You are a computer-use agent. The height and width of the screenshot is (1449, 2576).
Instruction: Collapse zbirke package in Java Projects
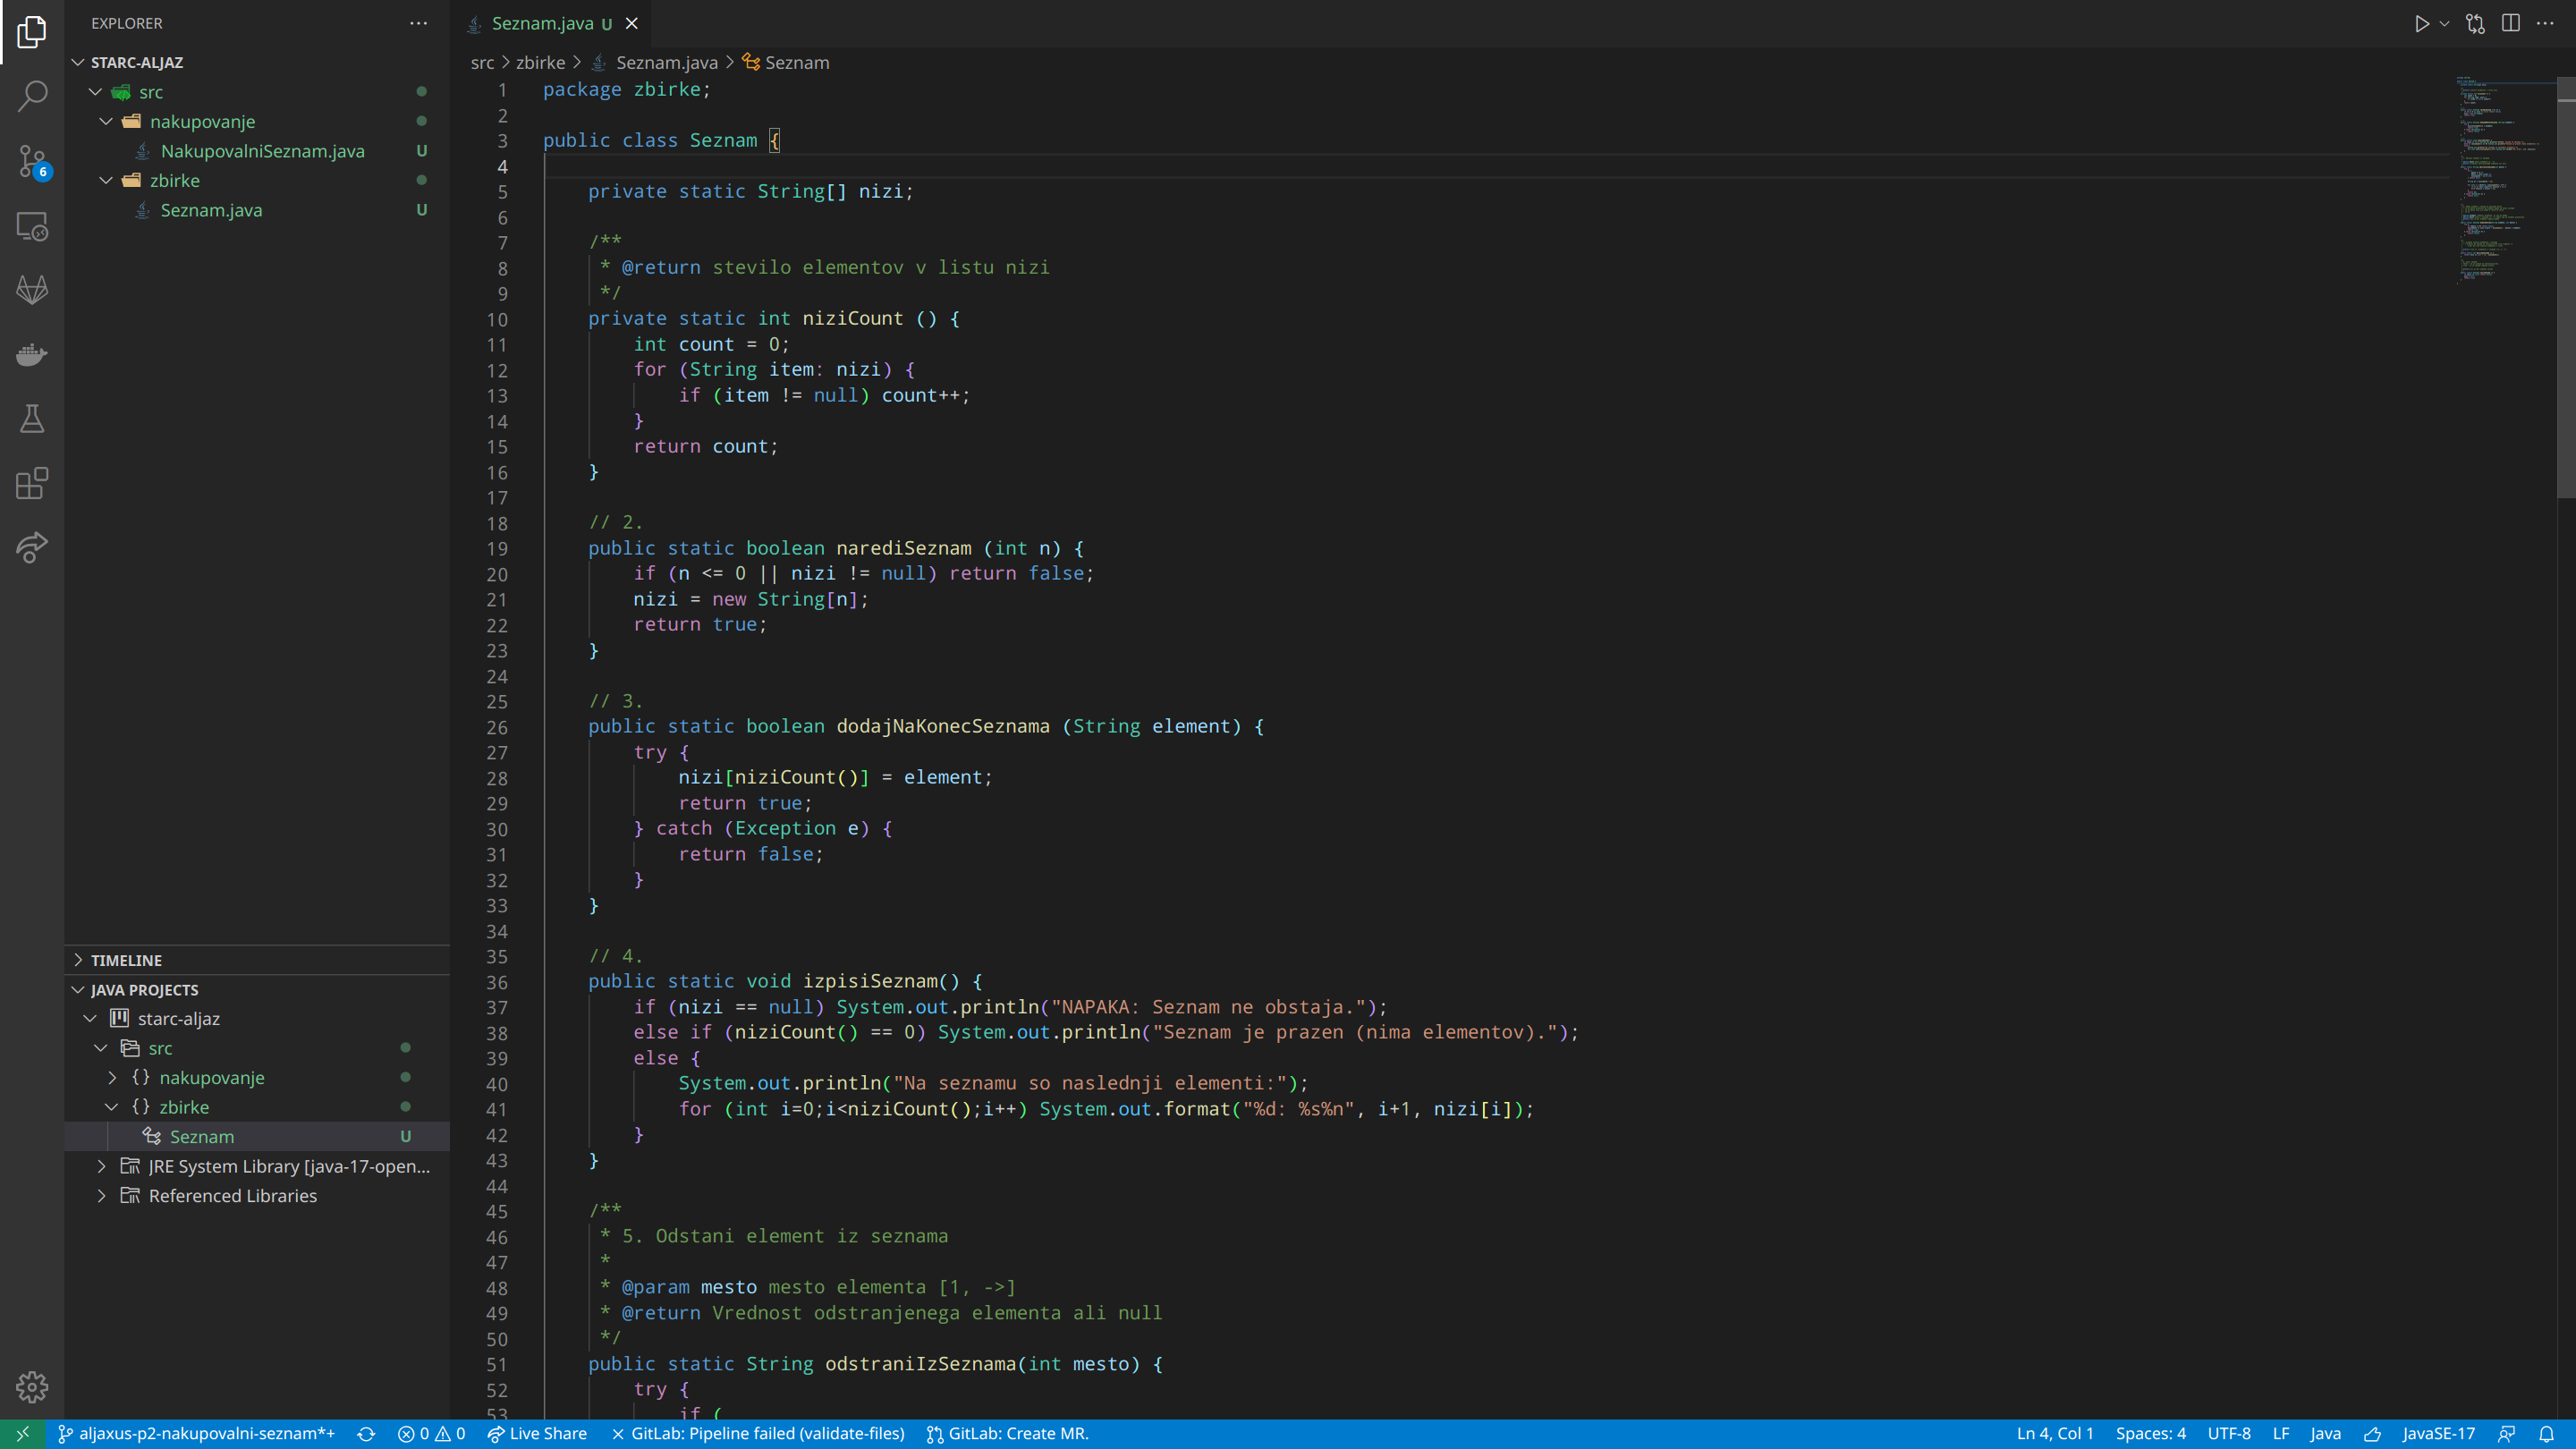tap(257, 1107)
